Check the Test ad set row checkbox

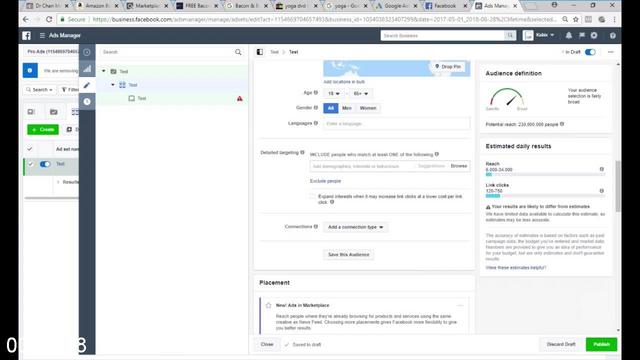[30, 164]
